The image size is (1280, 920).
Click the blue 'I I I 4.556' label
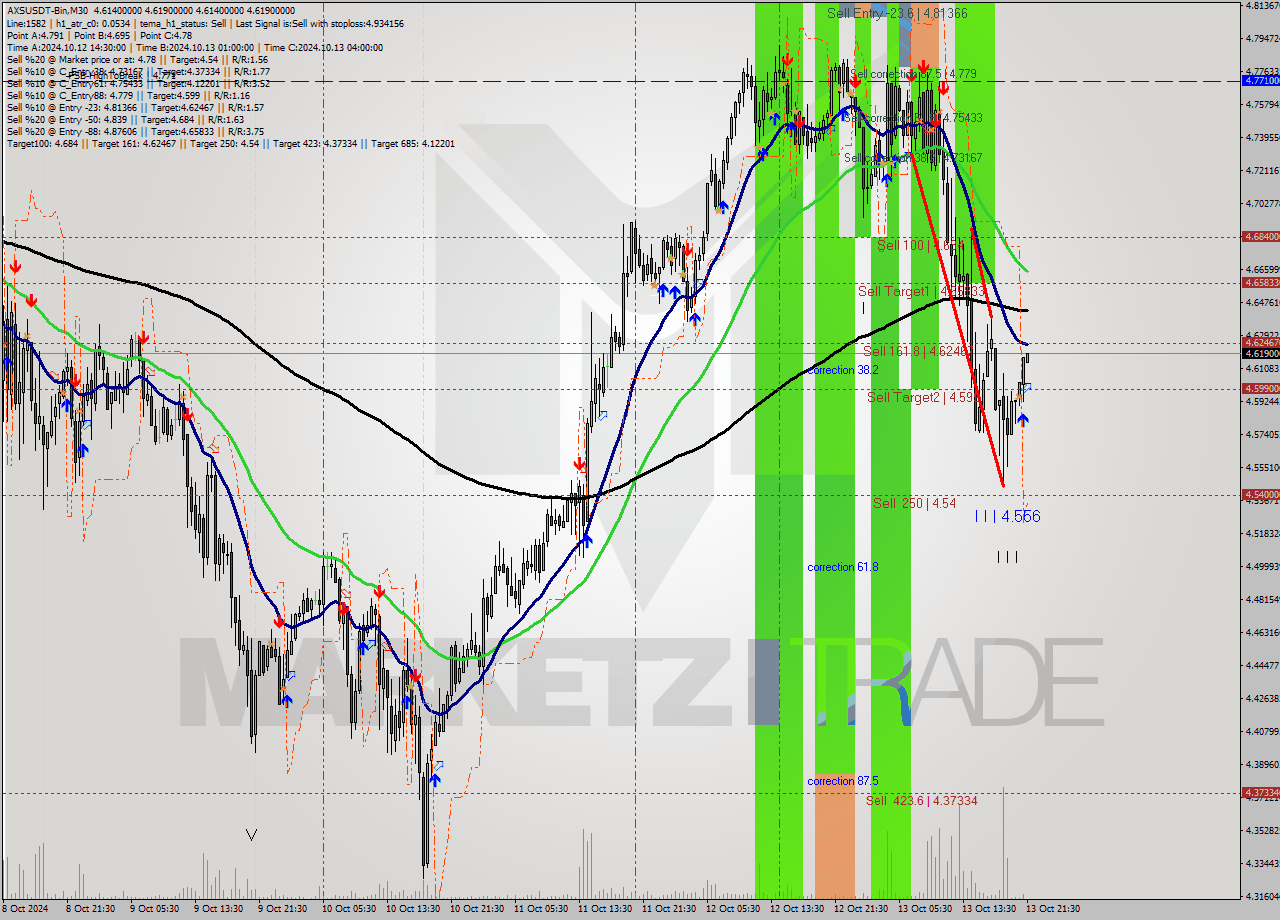(x=1007, y=516)
